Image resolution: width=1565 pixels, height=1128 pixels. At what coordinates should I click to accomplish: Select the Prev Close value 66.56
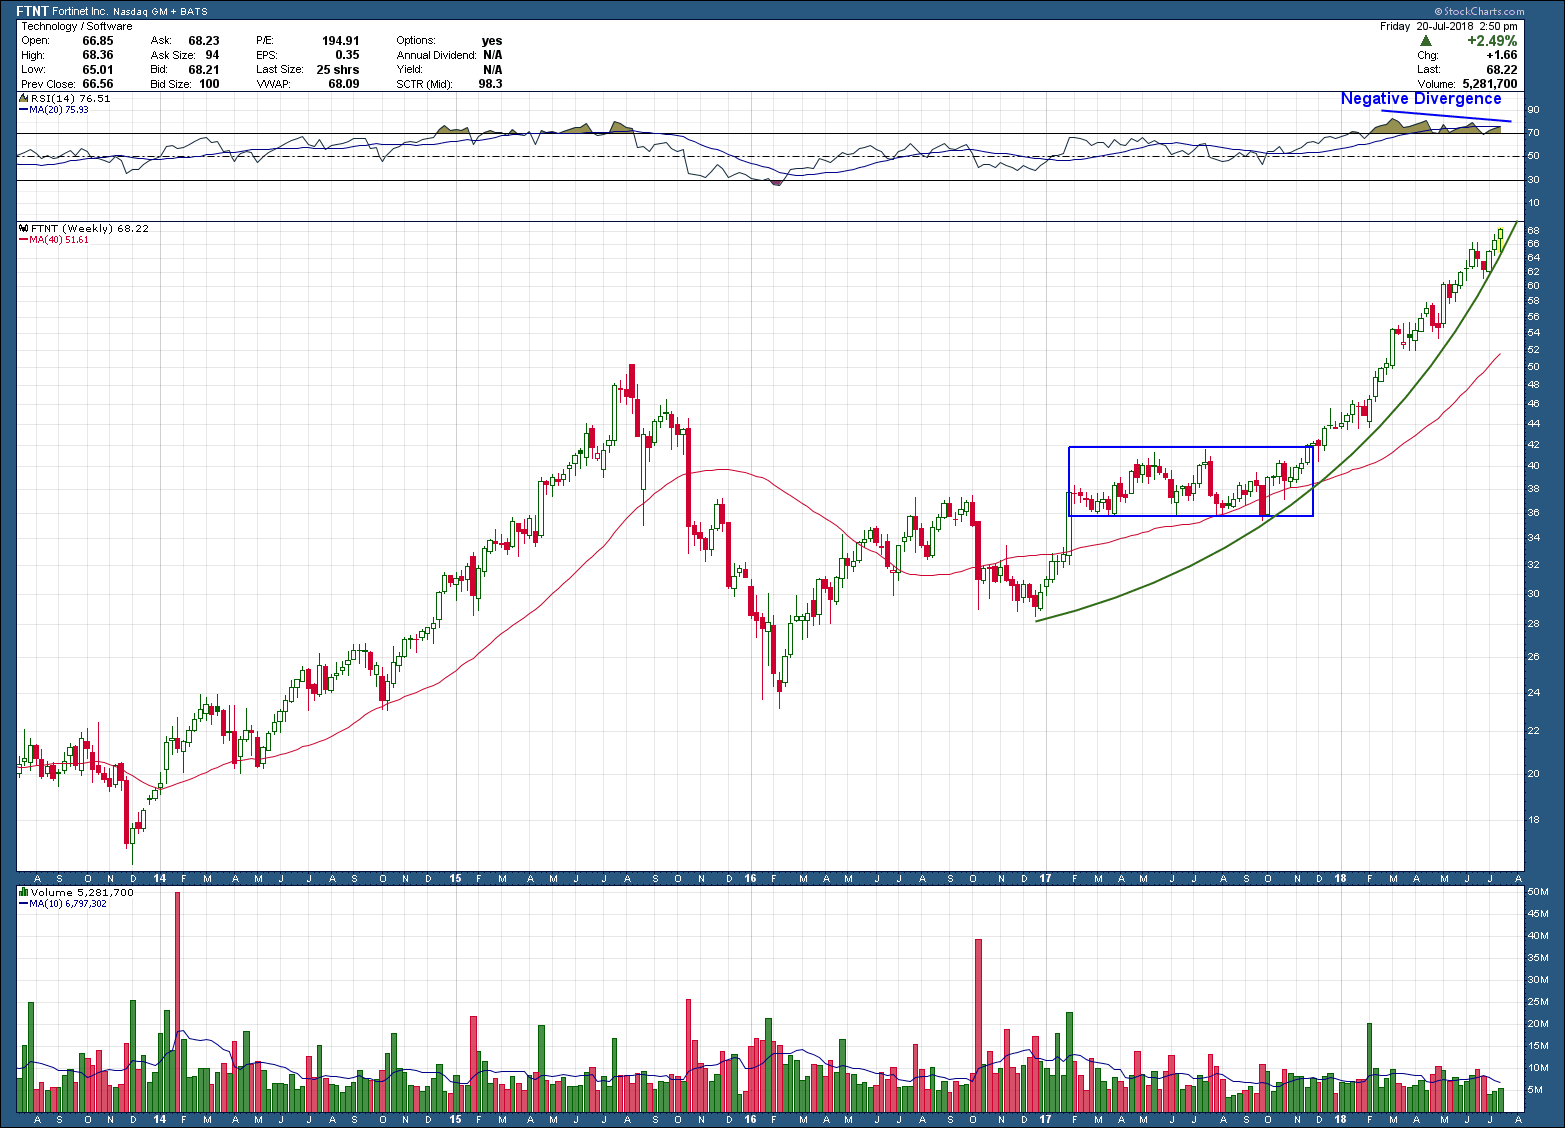coord(98,84)
